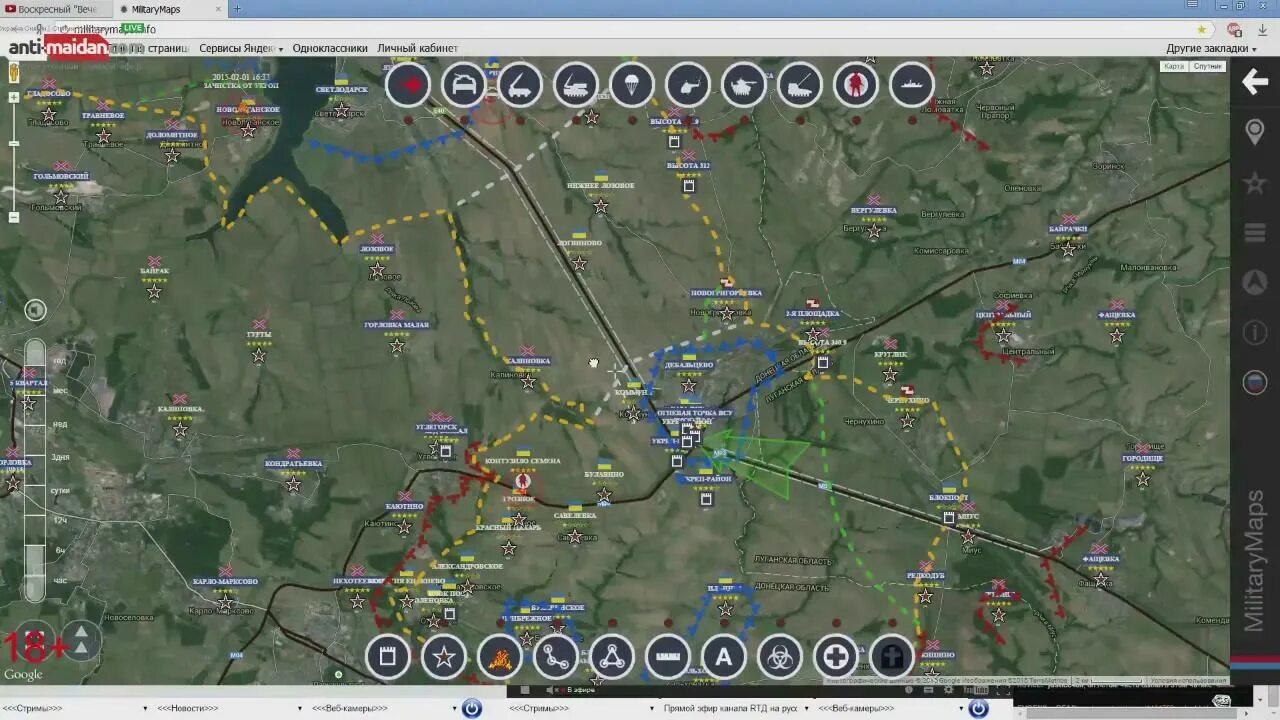Screen dimensions: 1280x720
Task: Pick the gravestone icon
Action: click(x=892, y=657)
